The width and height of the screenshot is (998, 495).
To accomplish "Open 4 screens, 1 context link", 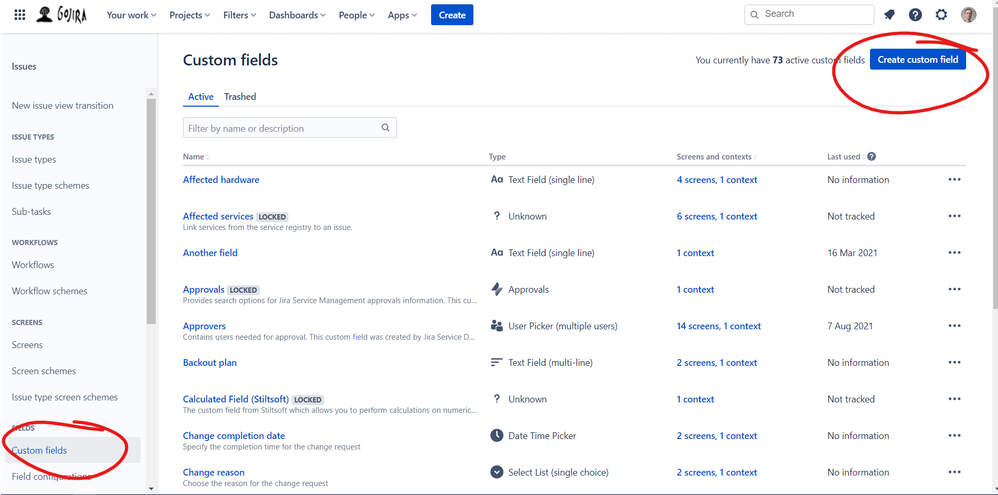I will 717,180.
